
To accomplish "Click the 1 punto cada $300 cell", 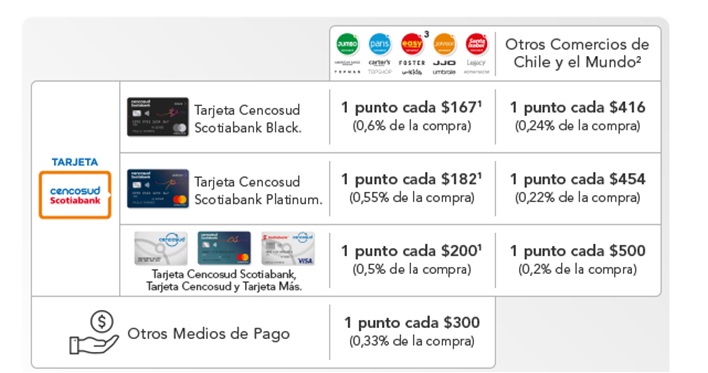I will coord(412,331).
